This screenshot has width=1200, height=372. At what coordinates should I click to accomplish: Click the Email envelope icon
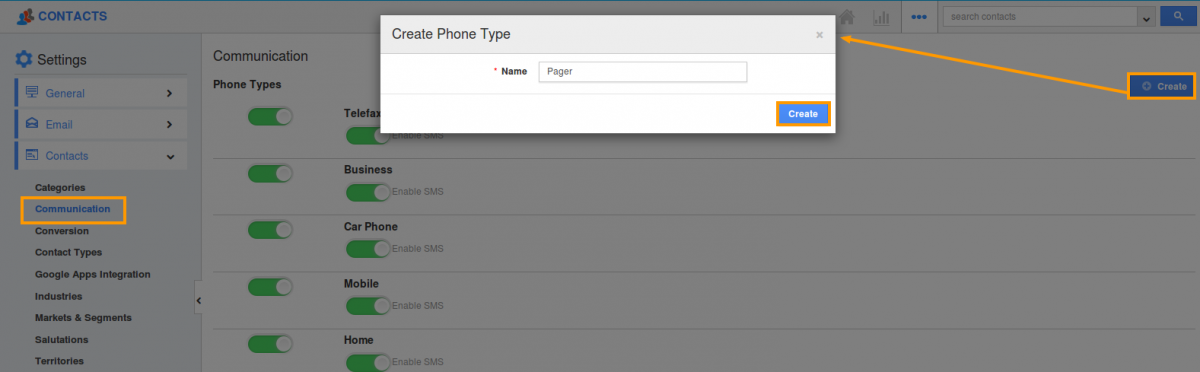32,124
